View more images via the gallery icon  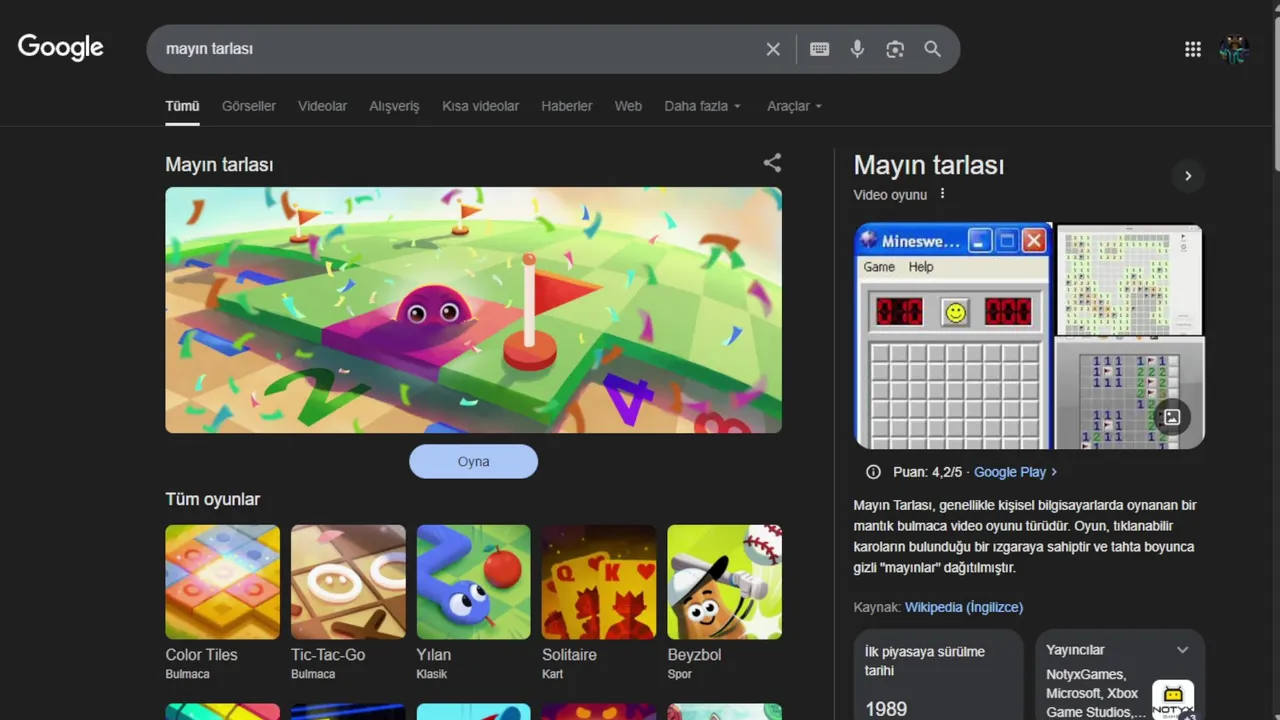pyautogui.click(x=1172, y=417)
